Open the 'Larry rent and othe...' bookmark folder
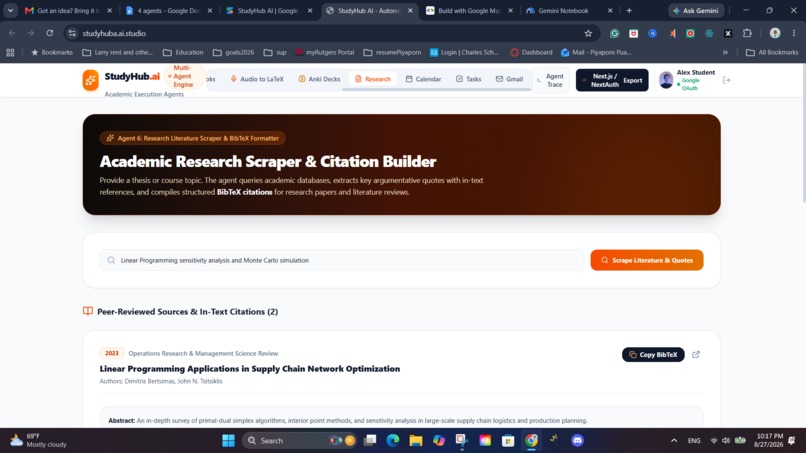 [118, 52]
